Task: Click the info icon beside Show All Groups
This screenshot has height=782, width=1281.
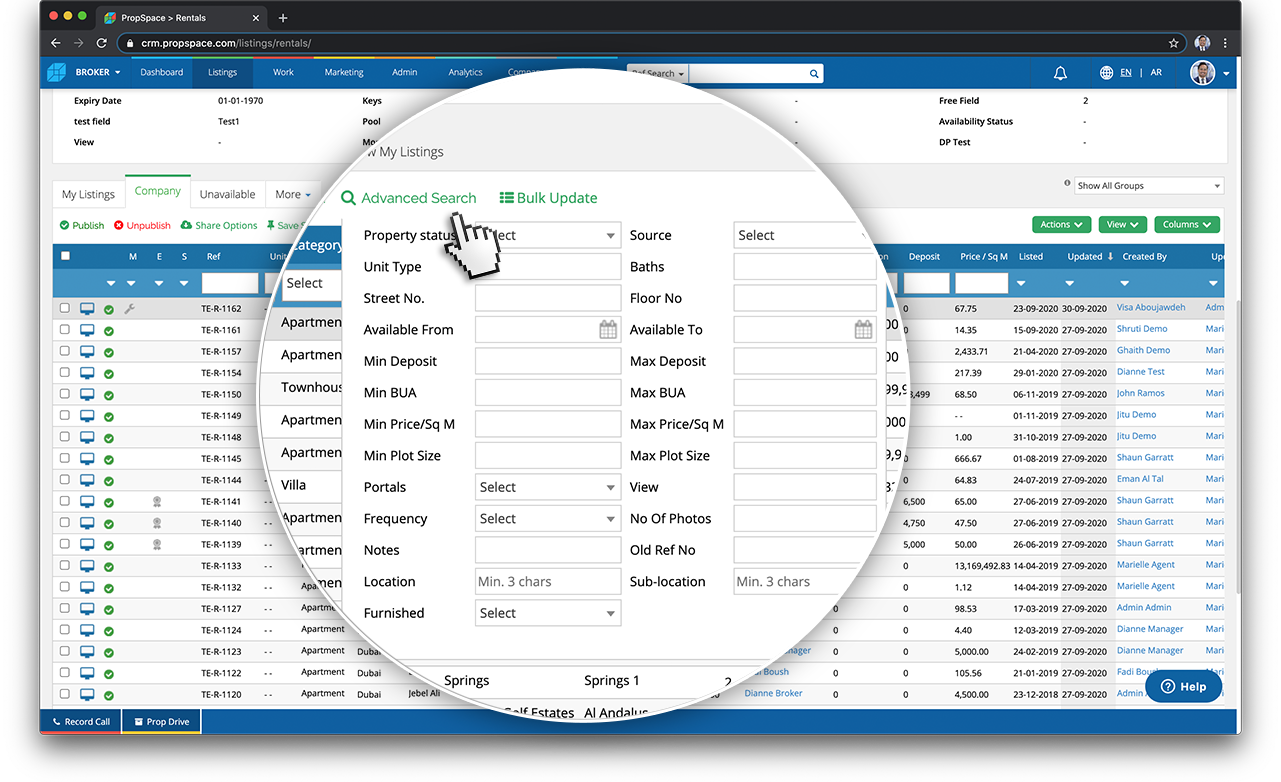Action: click(1066, 184)
